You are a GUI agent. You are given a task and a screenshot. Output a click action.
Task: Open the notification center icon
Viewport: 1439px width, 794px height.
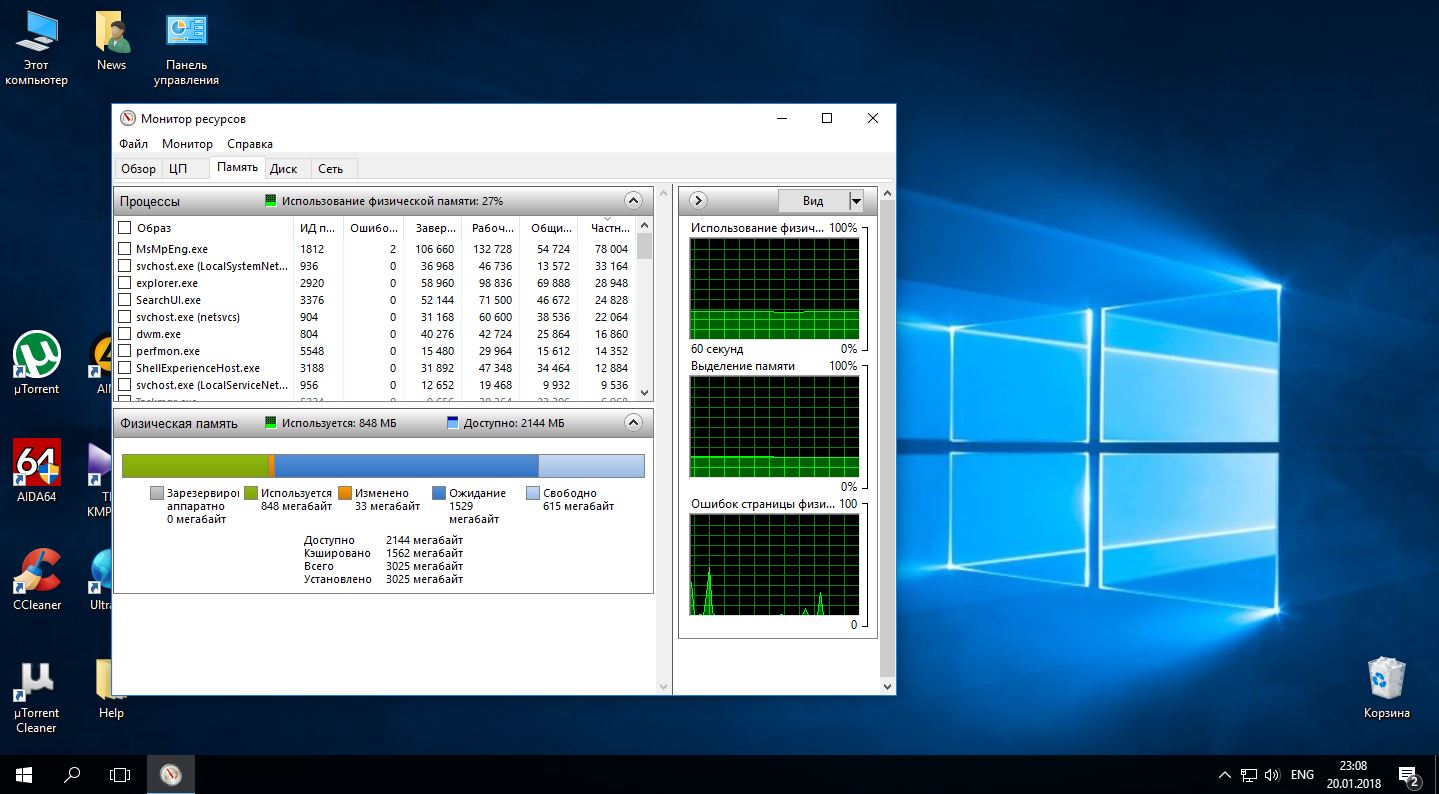pos(1408,775)
